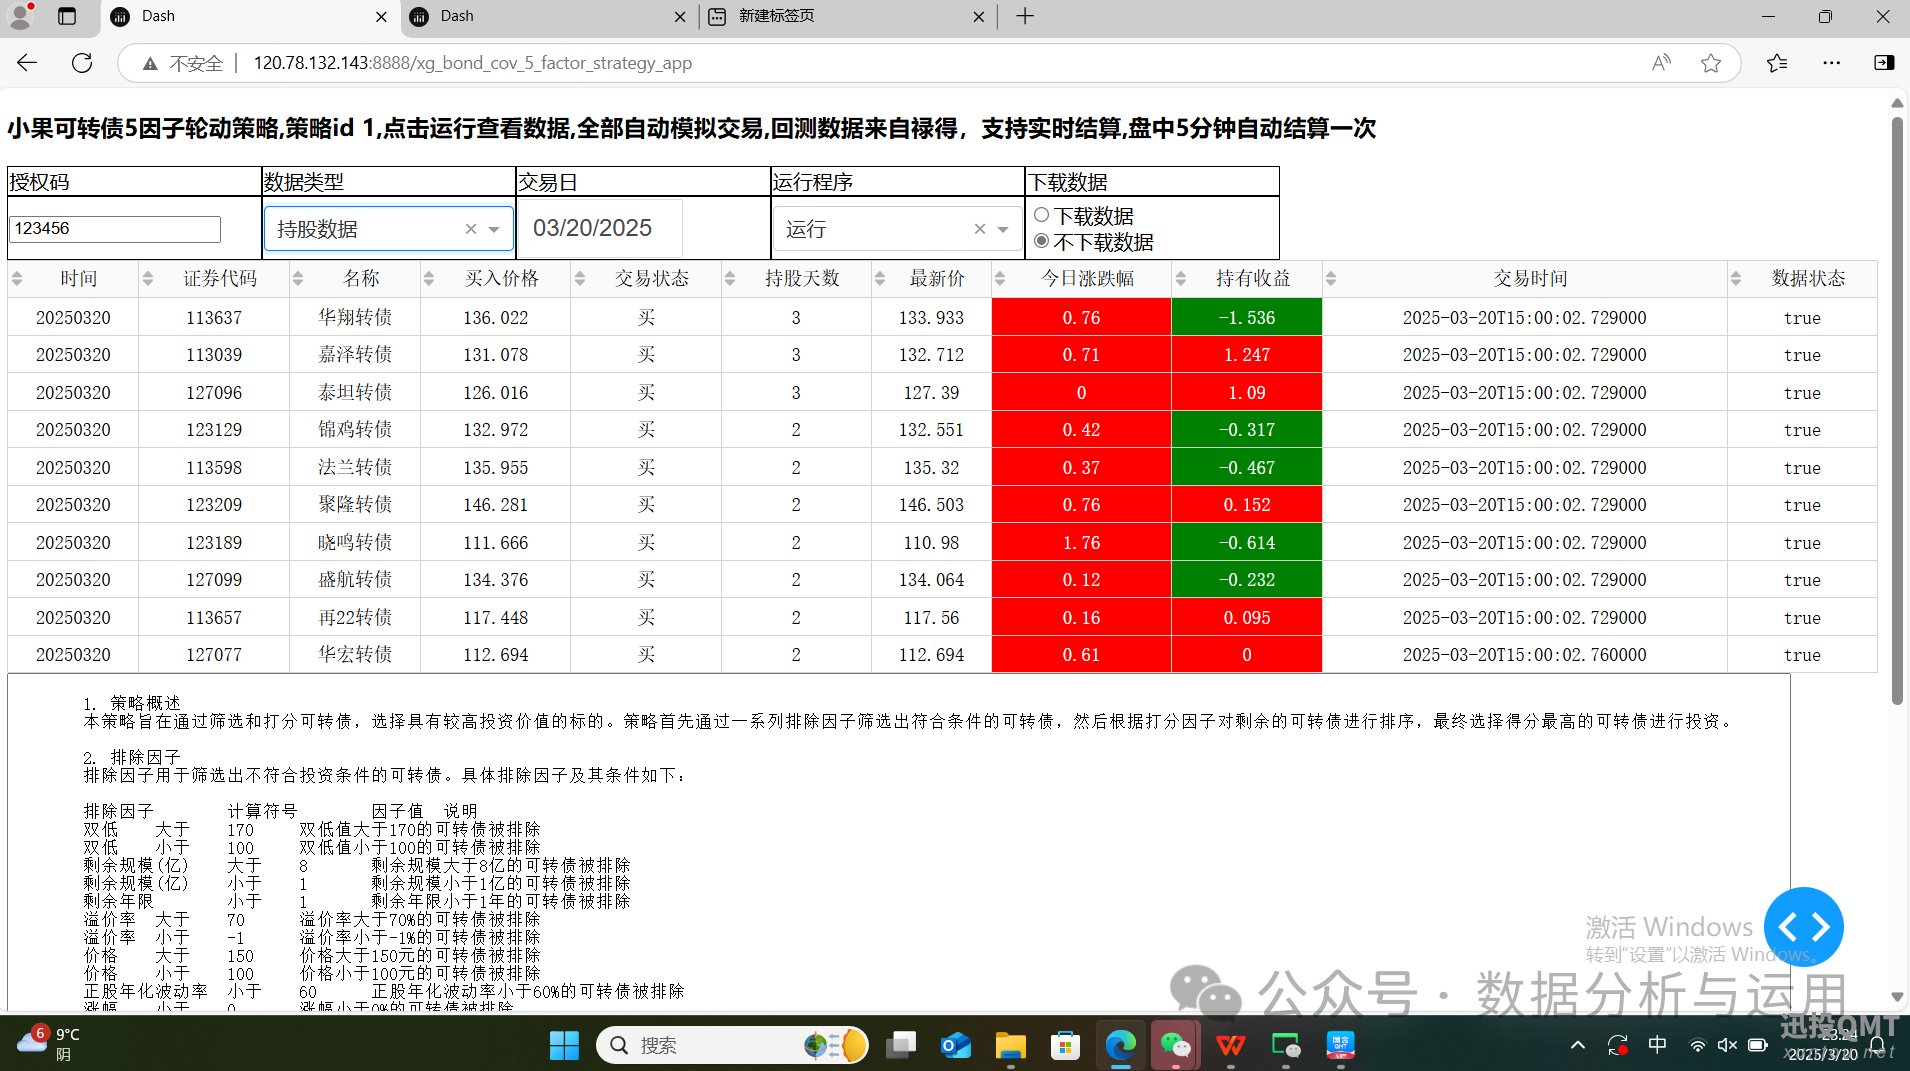
Task: Click 泰坦转债 name cell
Action: point(355,392)
